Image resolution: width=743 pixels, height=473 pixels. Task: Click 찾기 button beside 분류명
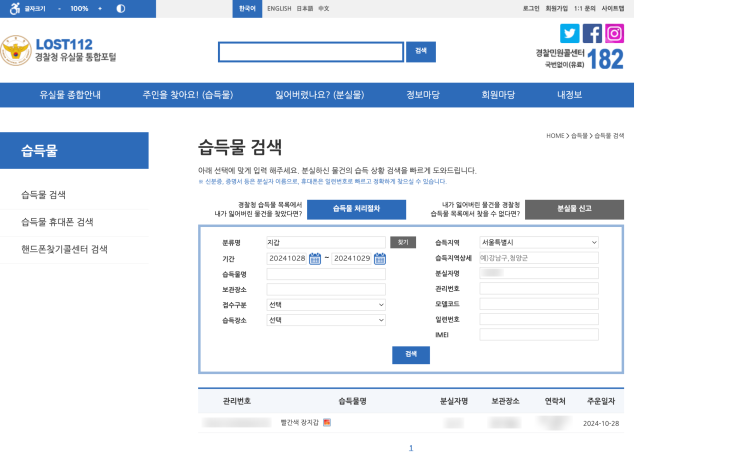[x=403, y=242]
